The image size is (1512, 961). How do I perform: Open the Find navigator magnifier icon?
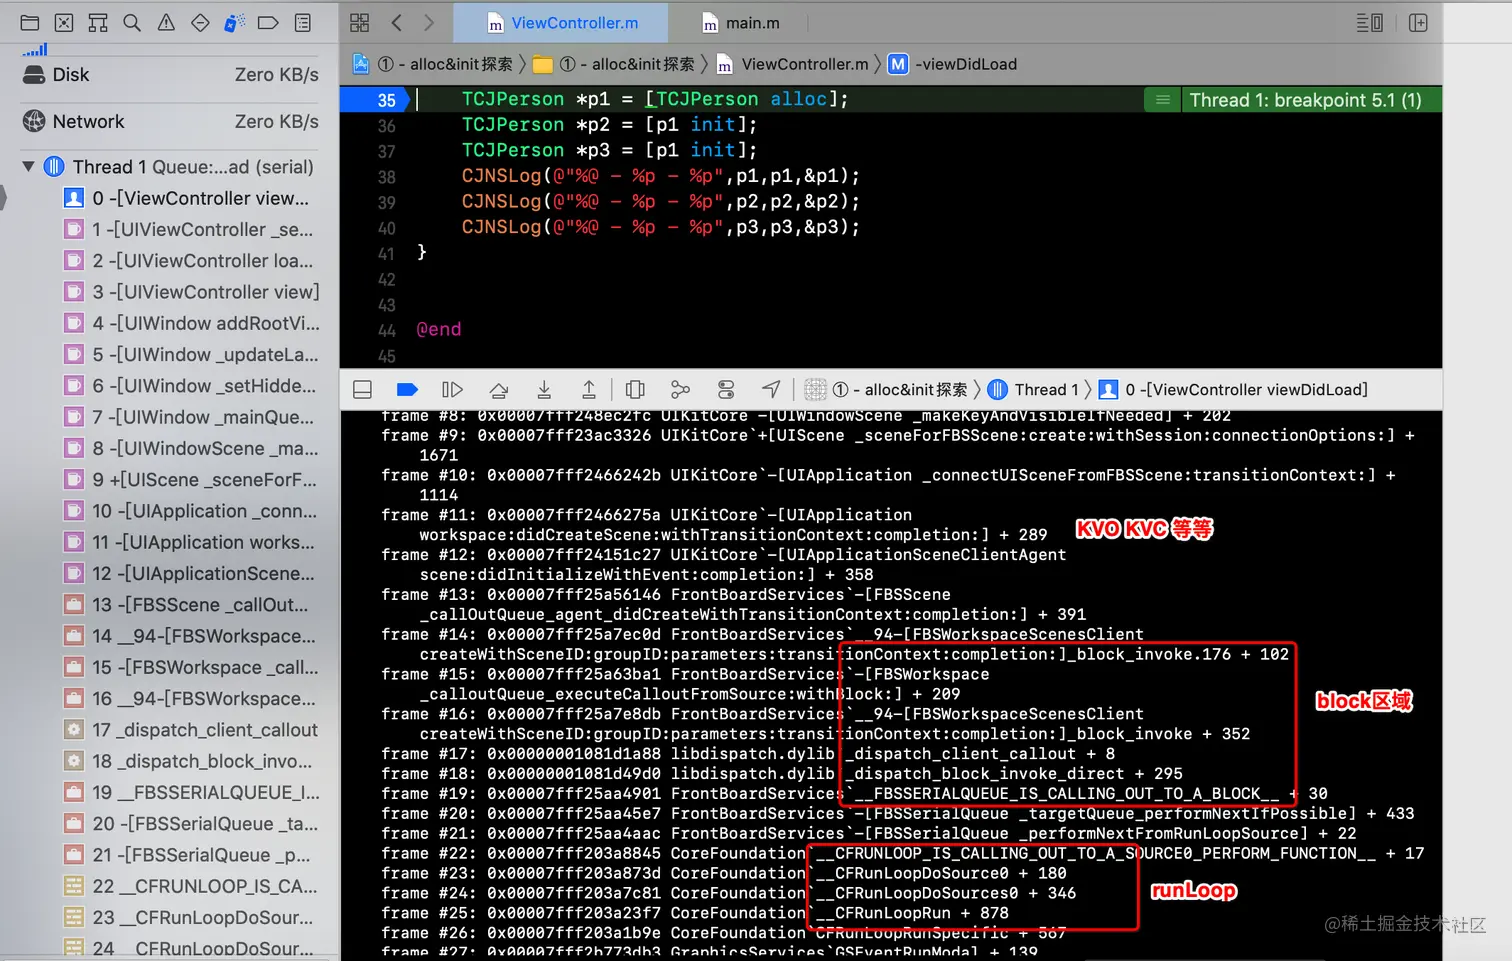132,23
